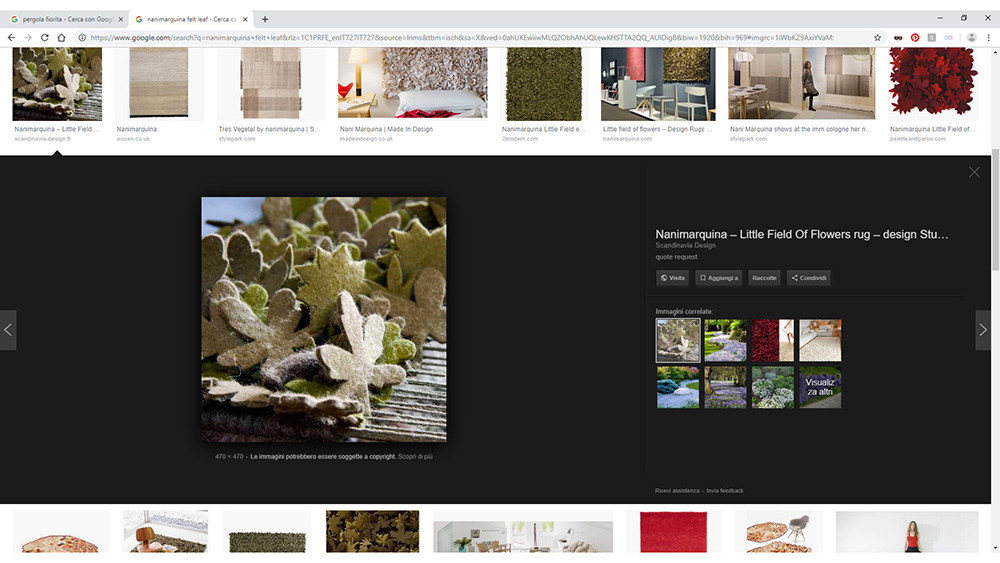Image resolution: width=1000 pixels, height=563 pixels.
Task: Open the bottom-row woman in red top image
Action: coord(907,532)
